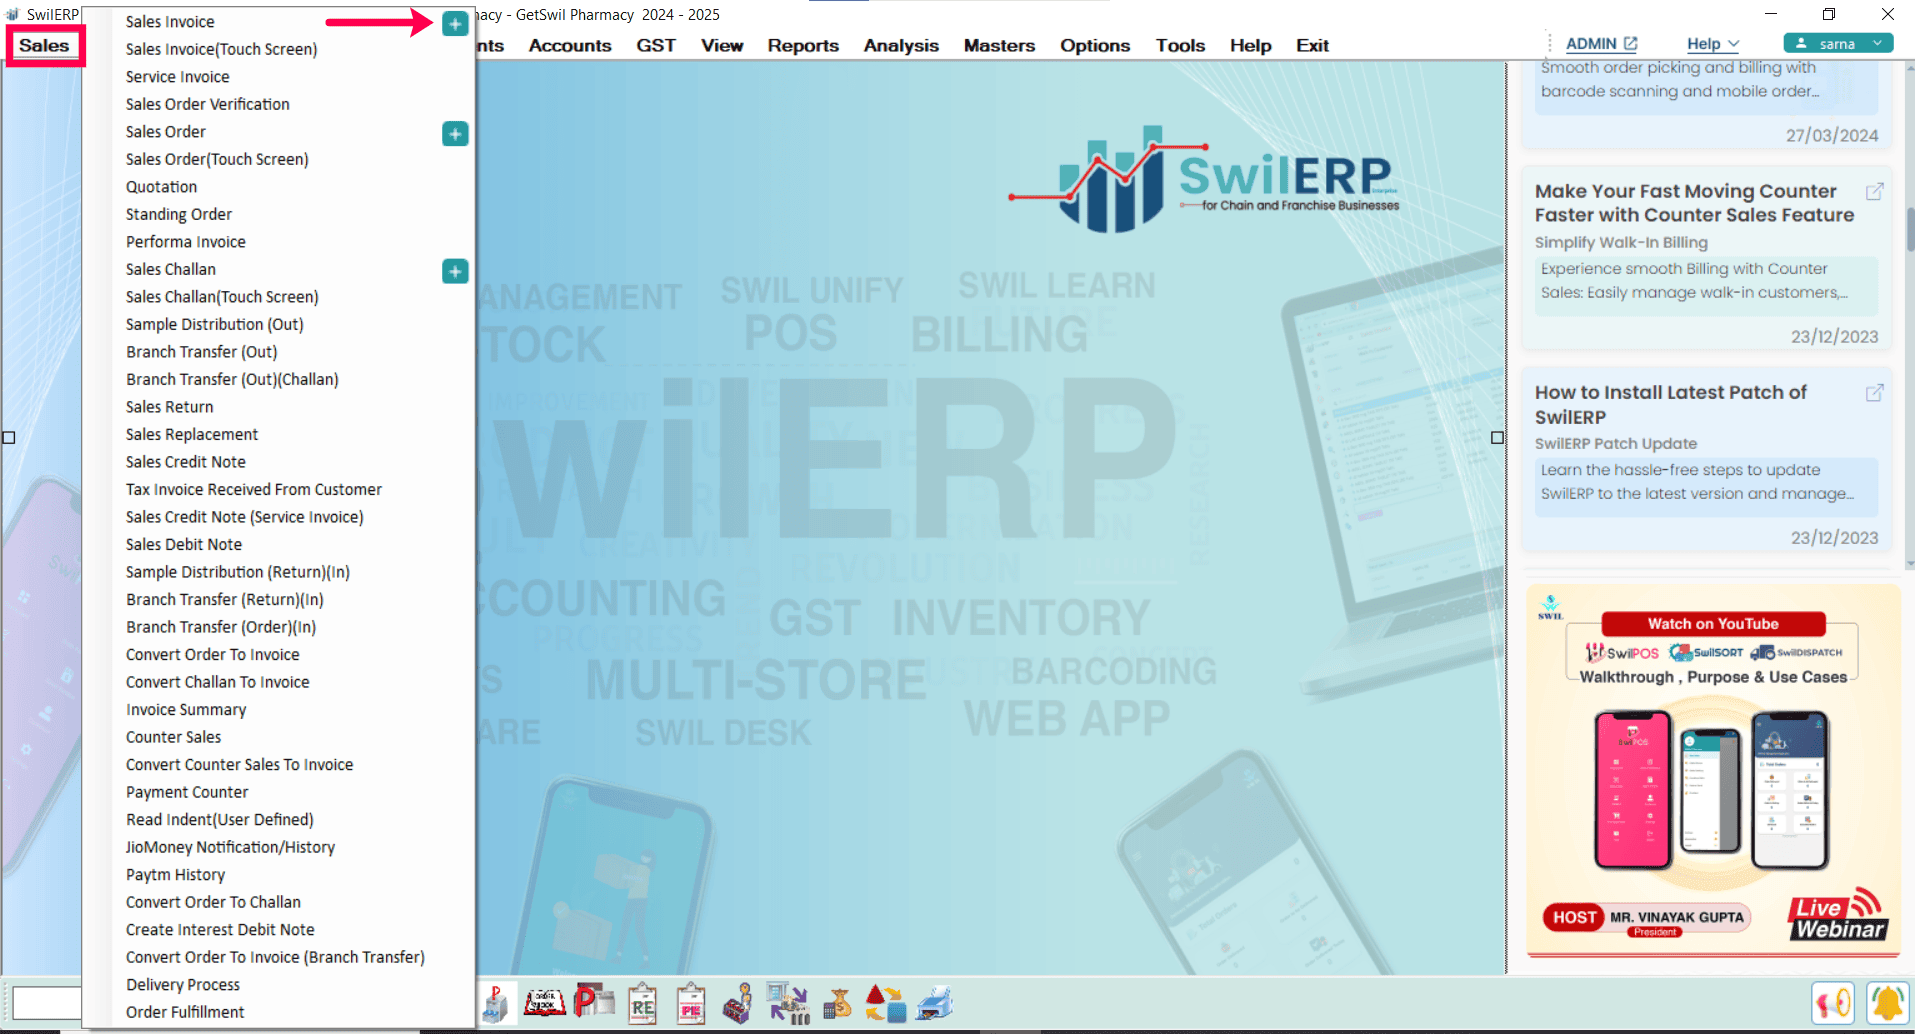1915x1034 pixels.
Task: Open the notification bell icon
Action: (x=1887, y=1003)
